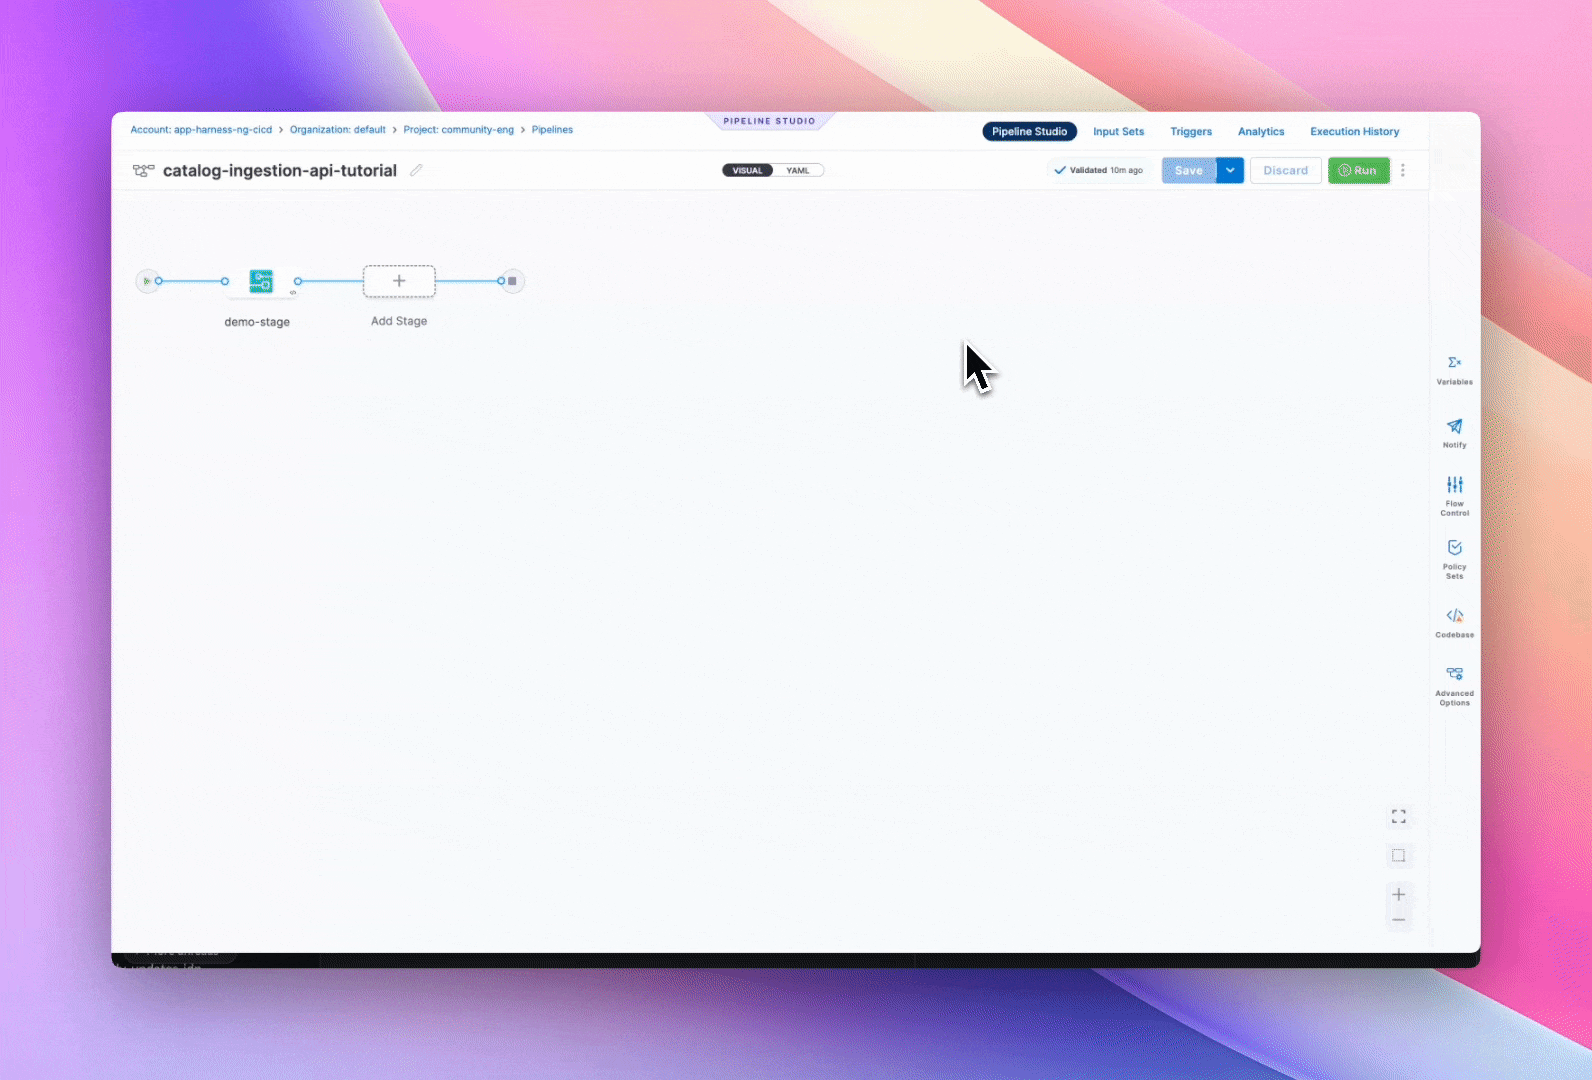Open the more options kebab menu
This screenshot has width=1592, height=1080.
click(x=1403, y=171)
